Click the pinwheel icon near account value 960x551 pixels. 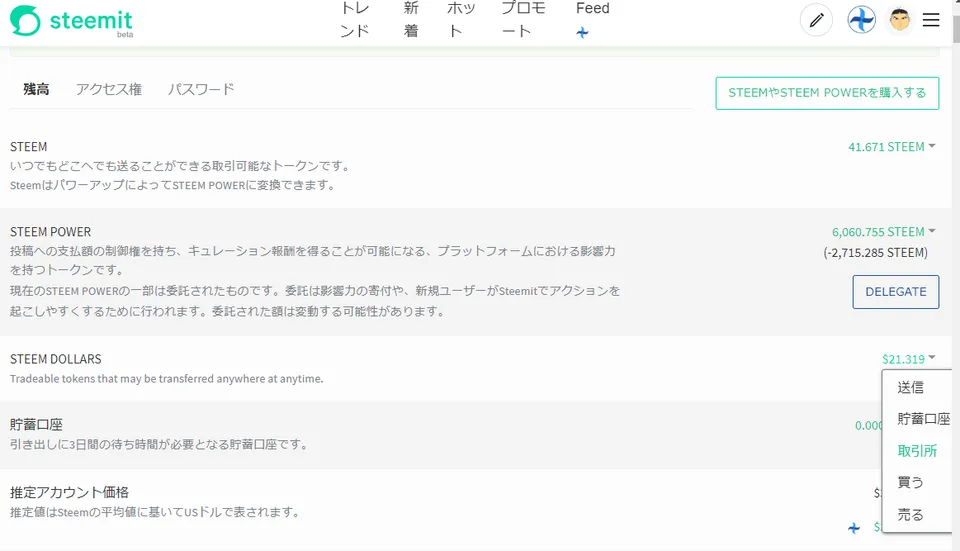tap(854, 528)
